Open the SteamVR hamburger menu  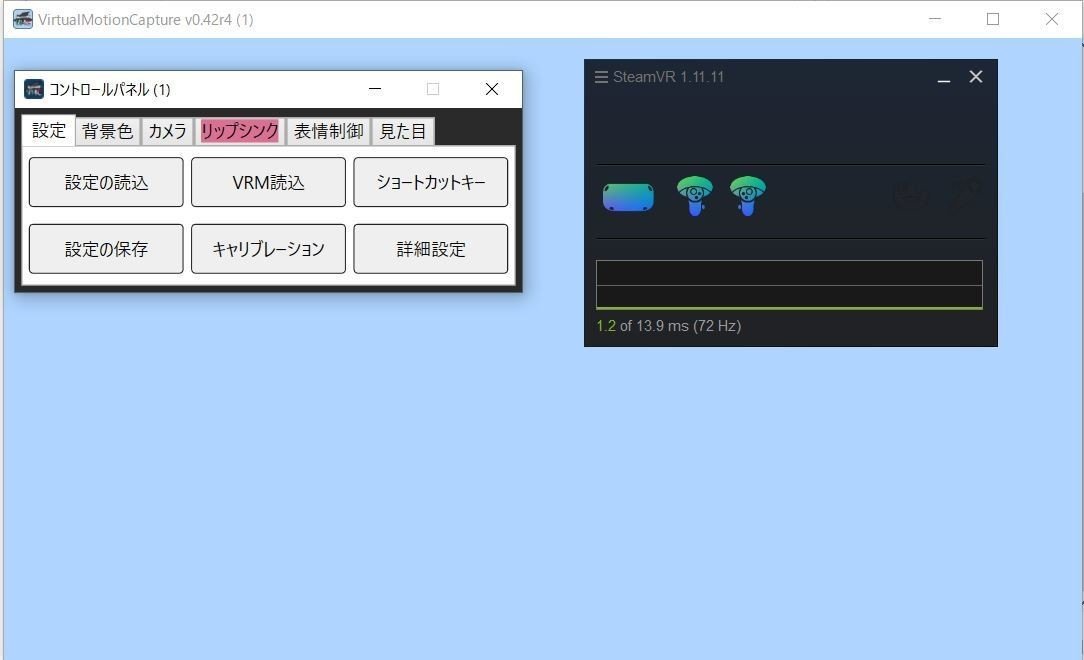(x=601, y=76)
